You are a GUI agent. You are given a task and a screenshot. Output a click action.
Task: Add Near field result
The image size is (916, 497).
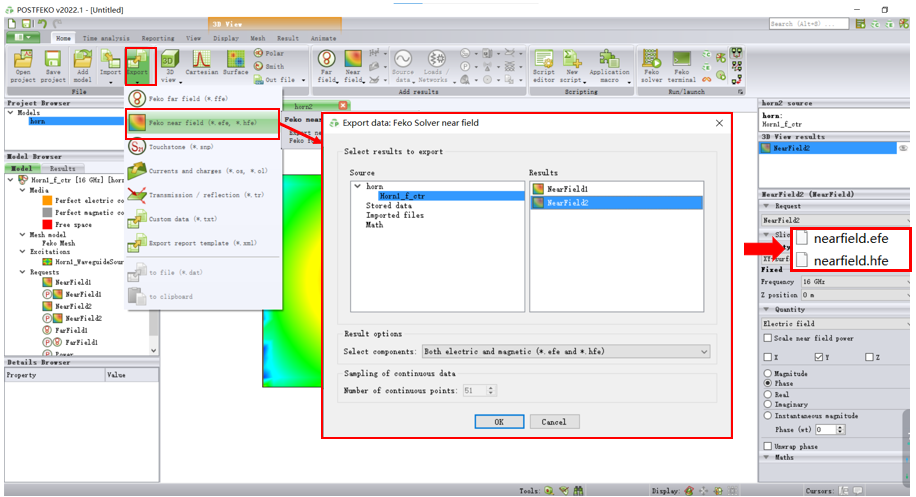pos(353,66)
